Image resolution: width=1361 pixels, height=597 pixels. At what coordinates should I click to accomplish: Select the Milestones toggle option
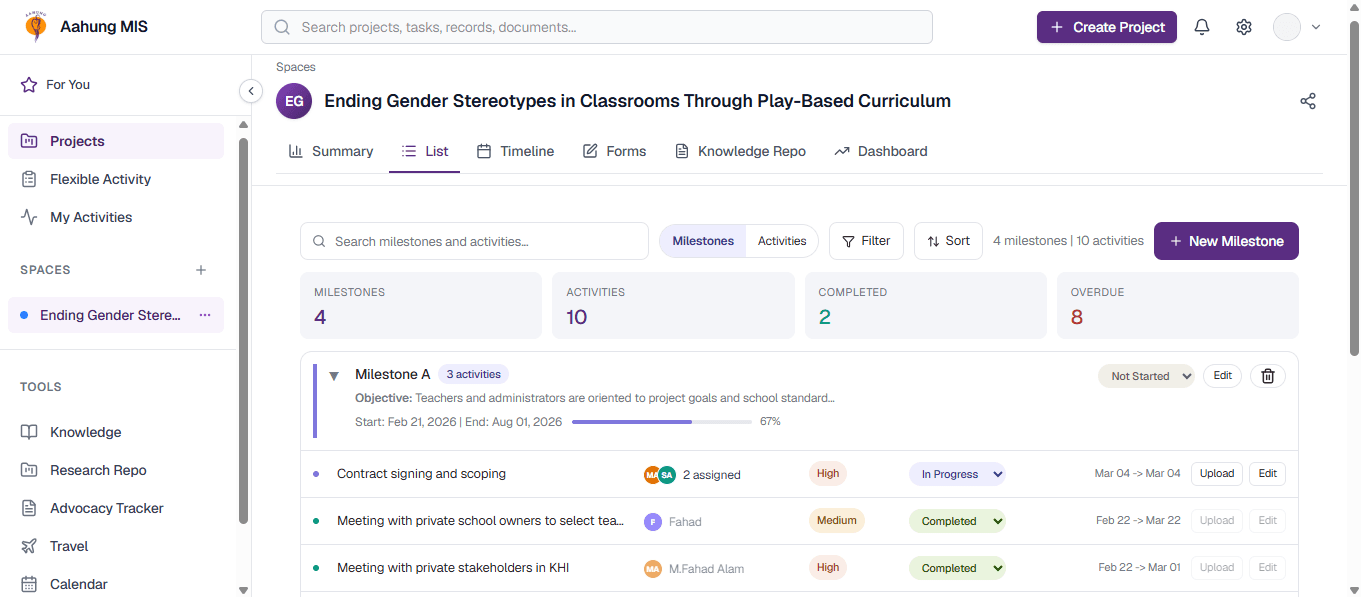[x=703, y=241]
